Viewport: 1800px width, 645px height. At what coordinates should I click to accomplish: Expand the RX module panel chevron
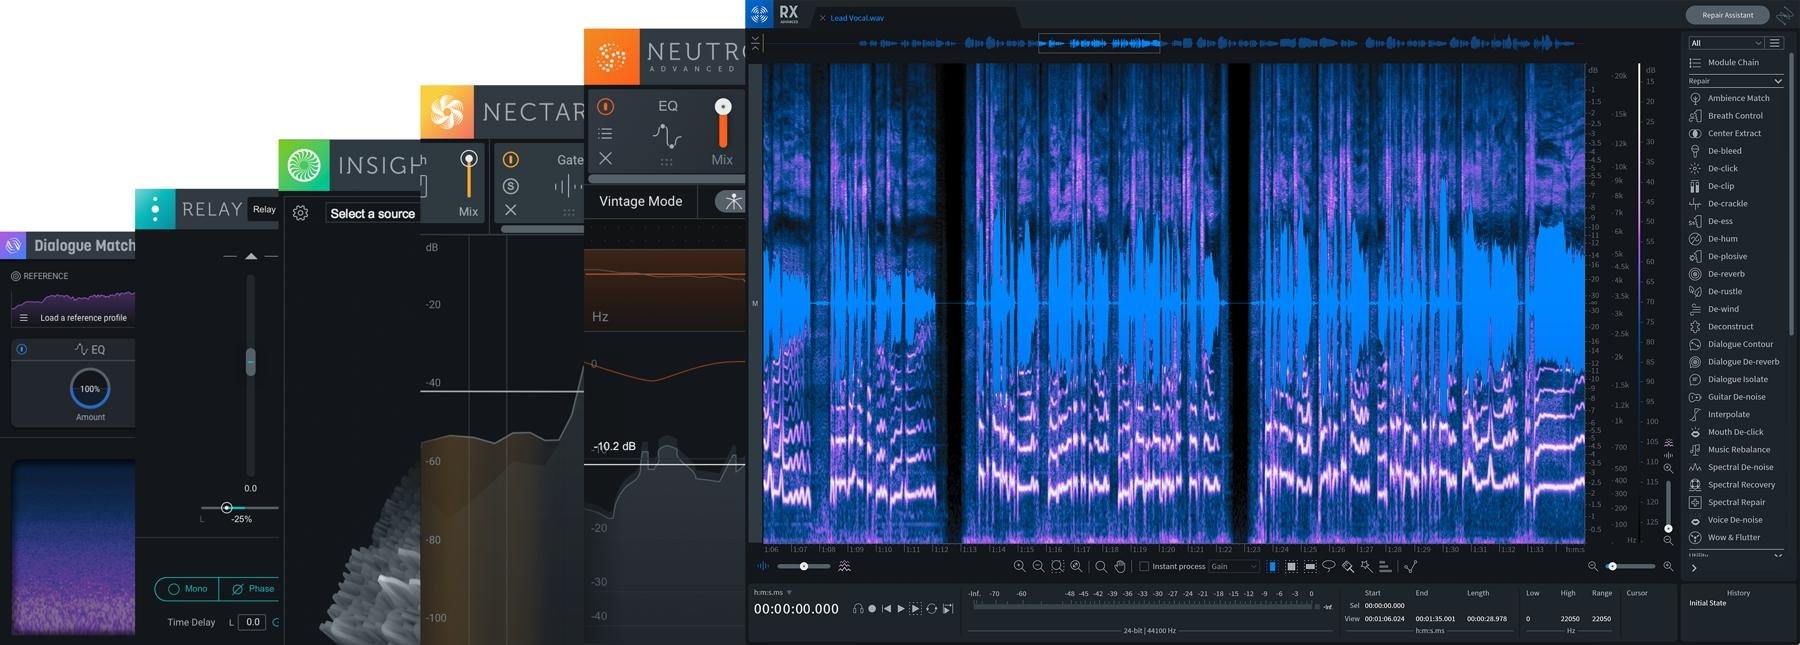1694,568
